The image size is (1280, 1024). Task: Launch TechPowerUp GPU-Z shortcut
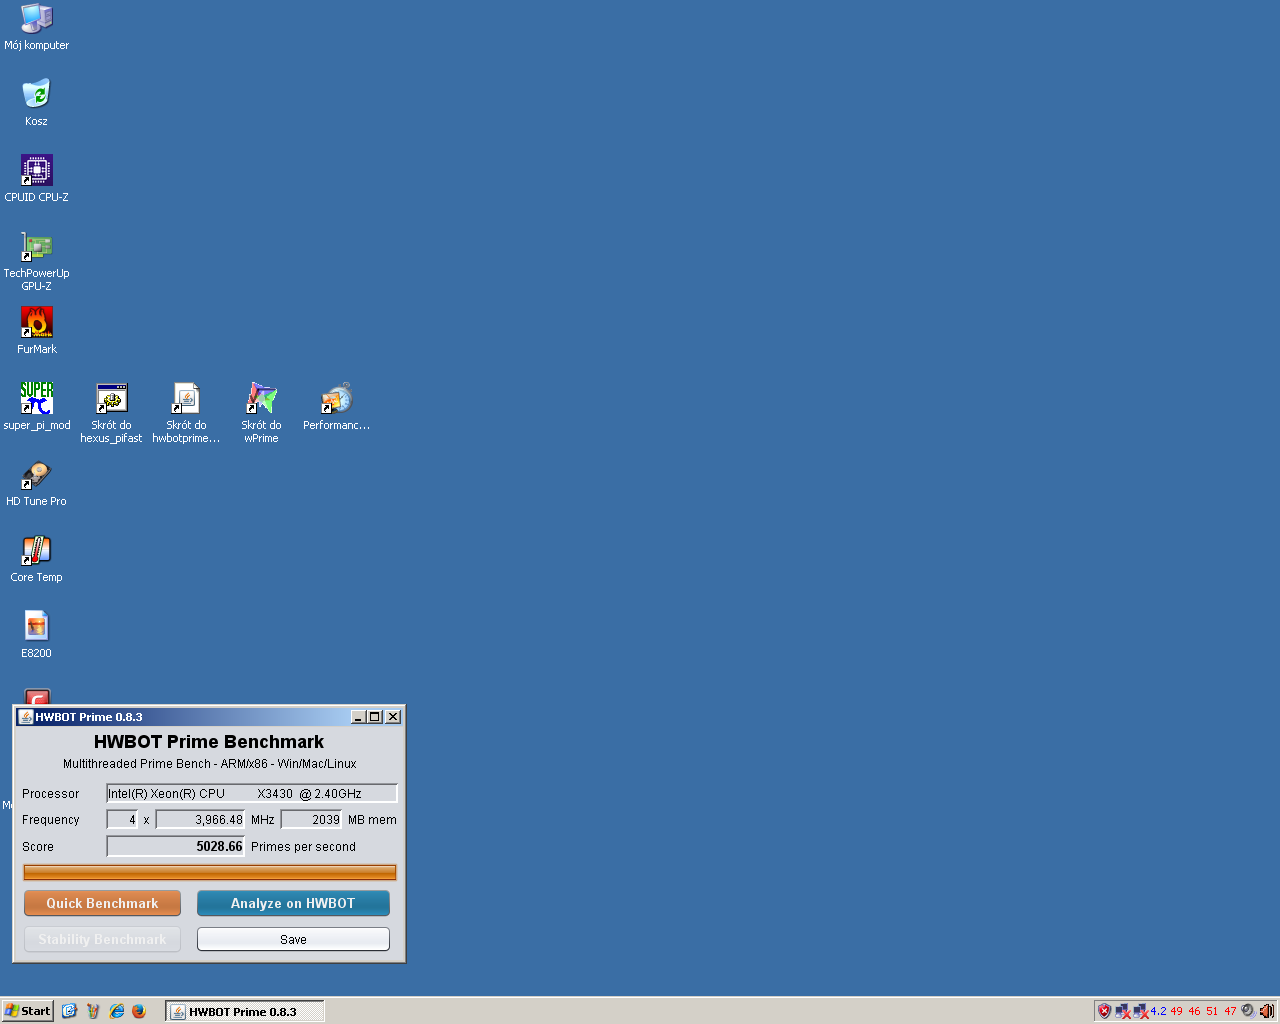pyautogui.click(x=37, y=260)
